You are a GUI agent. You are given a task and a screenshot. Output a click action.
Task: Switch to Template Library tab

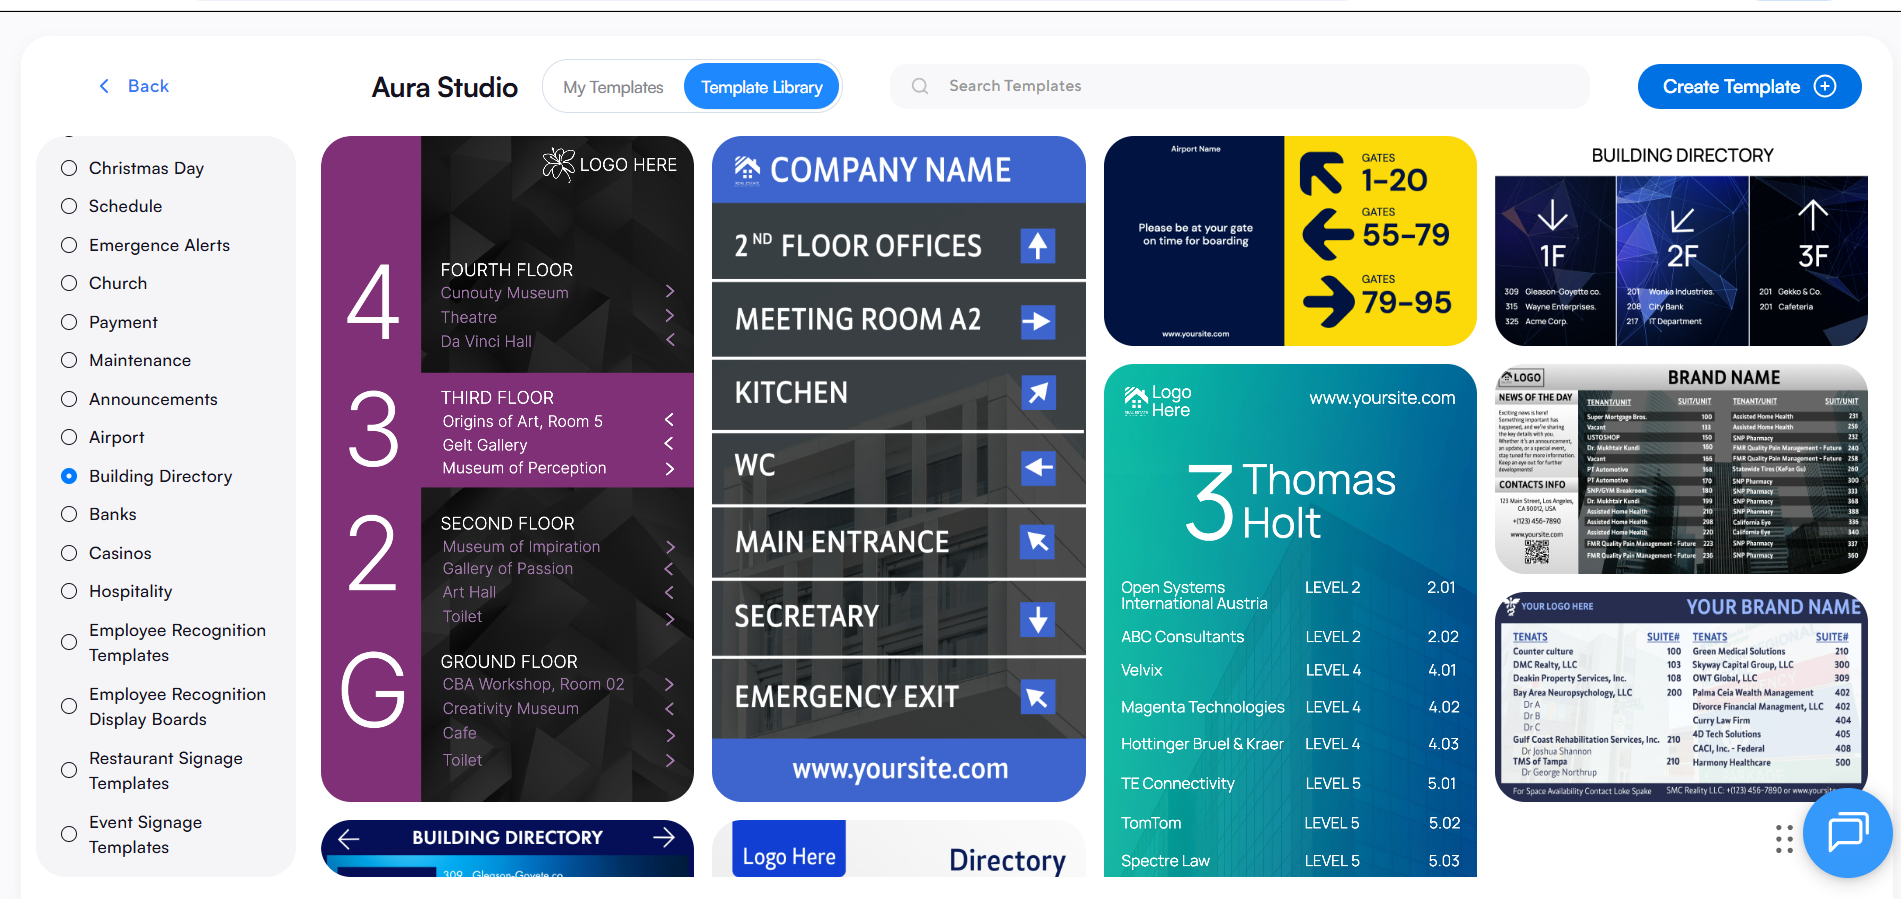[x=762, y=87]
